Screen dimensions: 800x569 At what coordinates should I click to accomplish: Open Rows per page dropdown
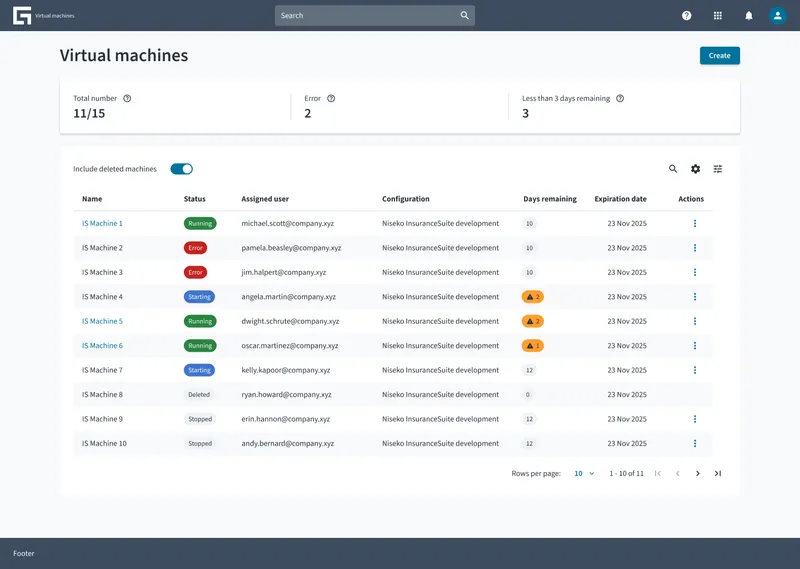pyautogui.click(x=584, y=474)
